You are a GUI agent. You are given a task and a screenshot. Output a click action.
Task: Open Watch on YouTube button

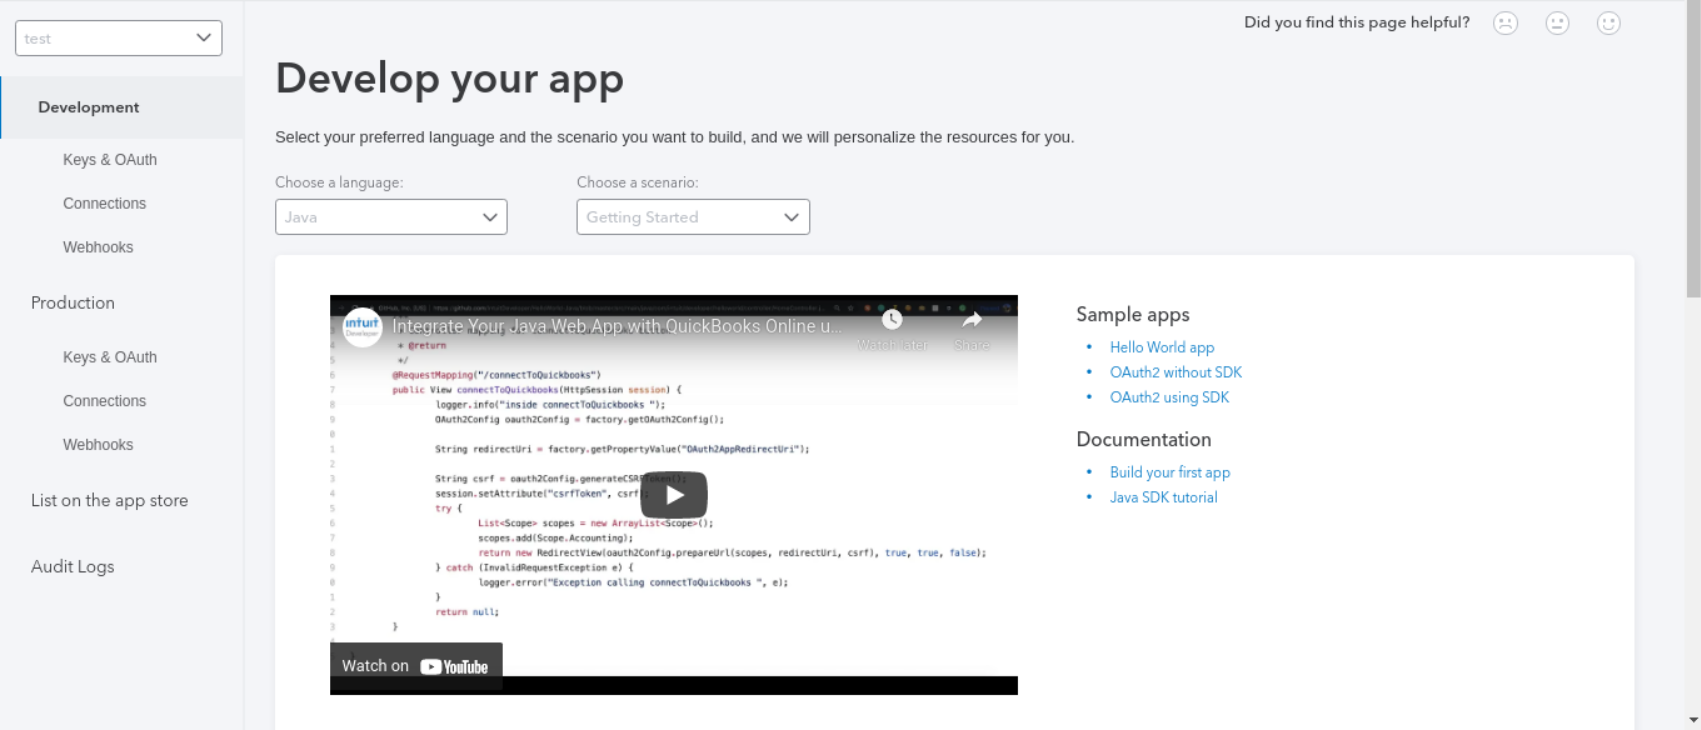[x=416, y=666]
